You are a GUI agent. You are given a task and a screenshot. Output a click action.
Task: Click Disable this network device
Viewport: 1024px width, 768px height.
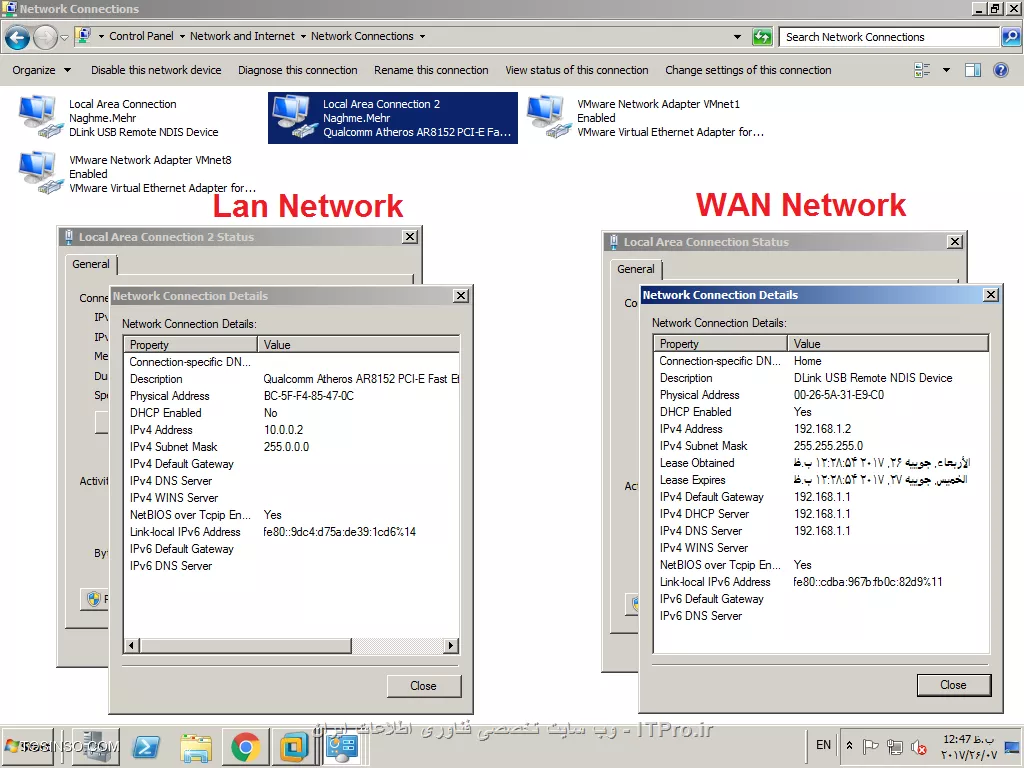[156, 70]
